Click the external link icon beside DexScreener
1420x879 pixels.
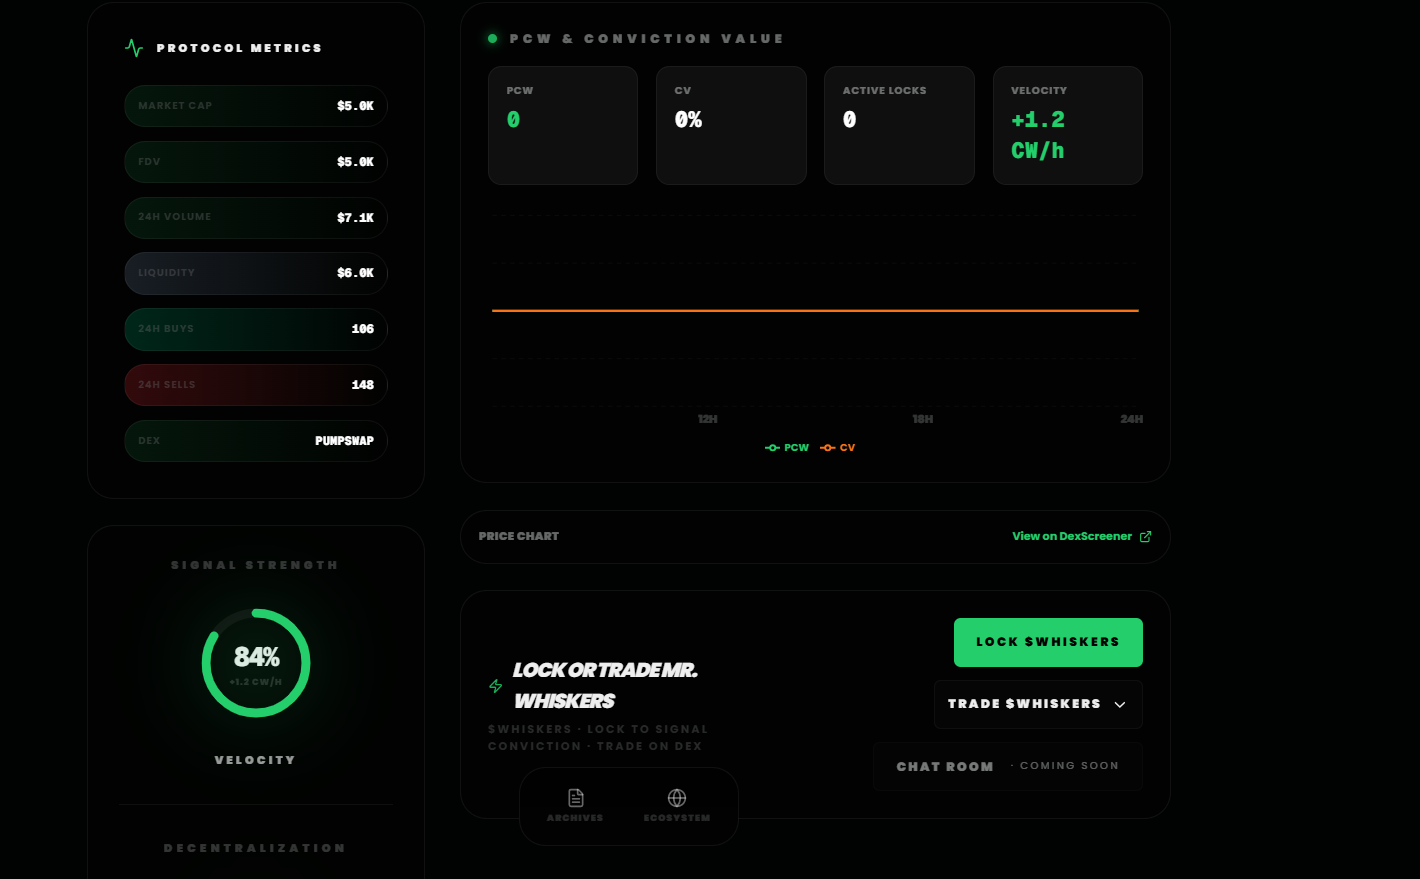pos(1146,537)
